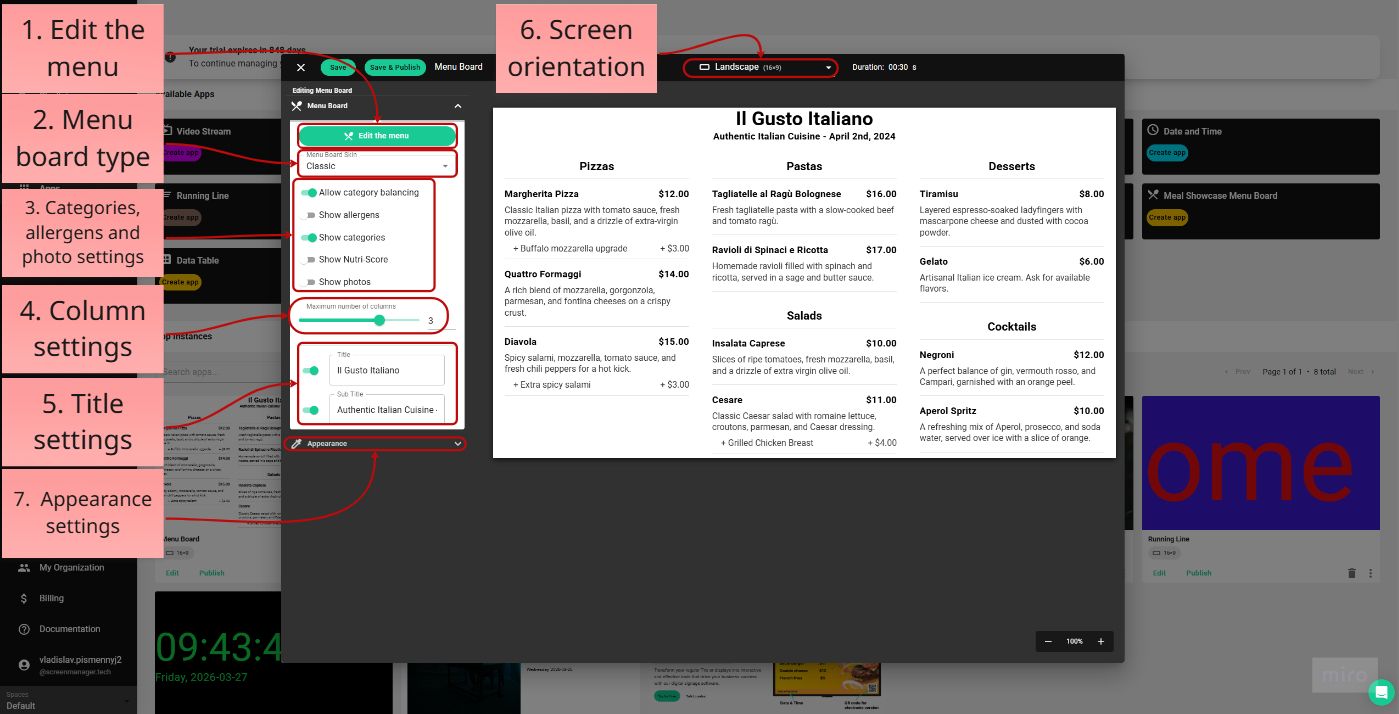Viewport: 1399px width, 714px height.
Task: Adjust the maximum number of columns slider
Action: tap(378, 321)
